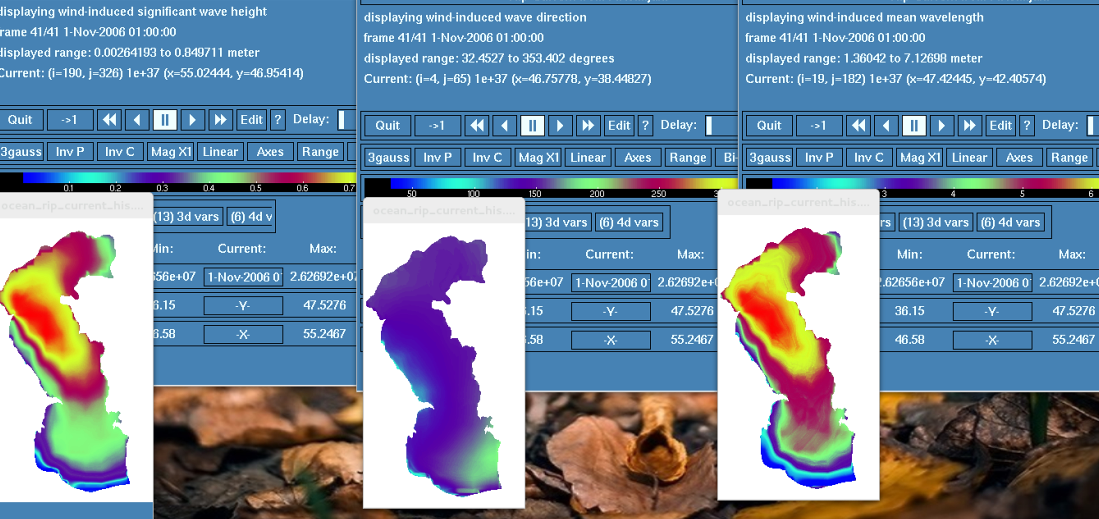Pause playback in the wave direction window
This screenshot has height=519, width=1099.
coord(533,125)
